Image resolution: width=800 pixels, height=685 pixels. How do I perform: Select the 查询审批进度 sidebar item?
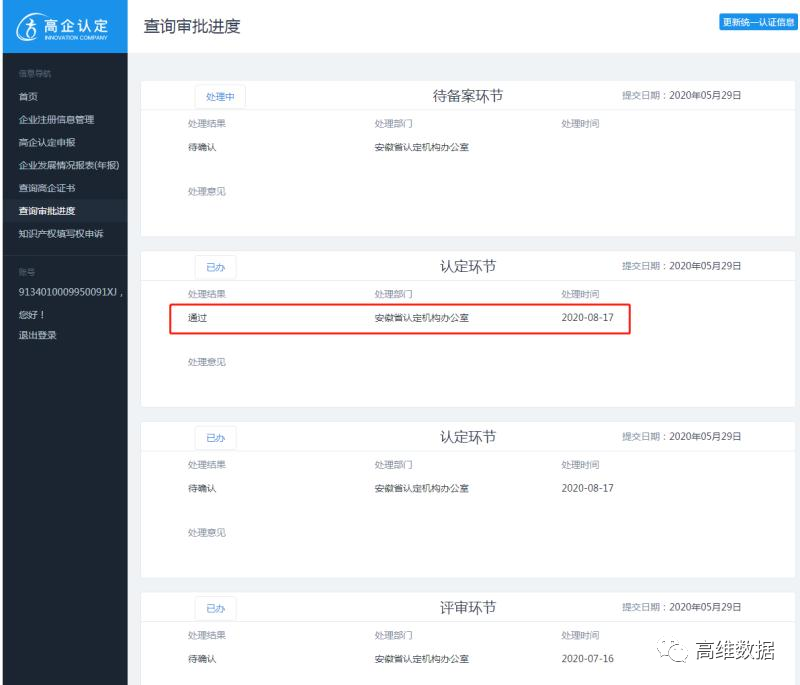pyautogui.click(x=47, y=211)
